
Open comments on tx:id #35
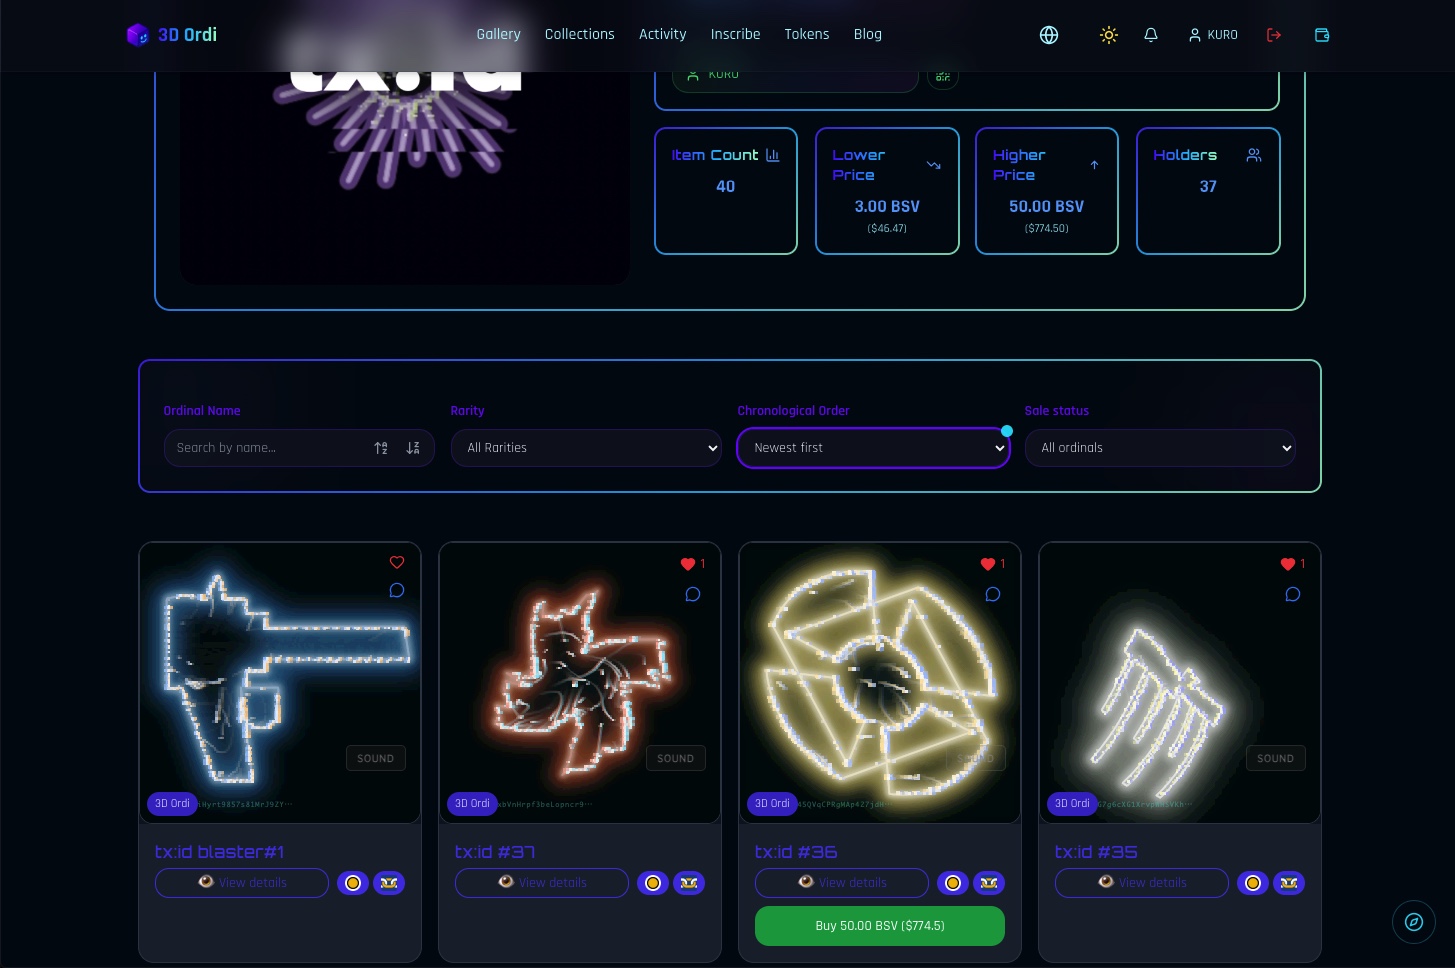point(1293,594)
